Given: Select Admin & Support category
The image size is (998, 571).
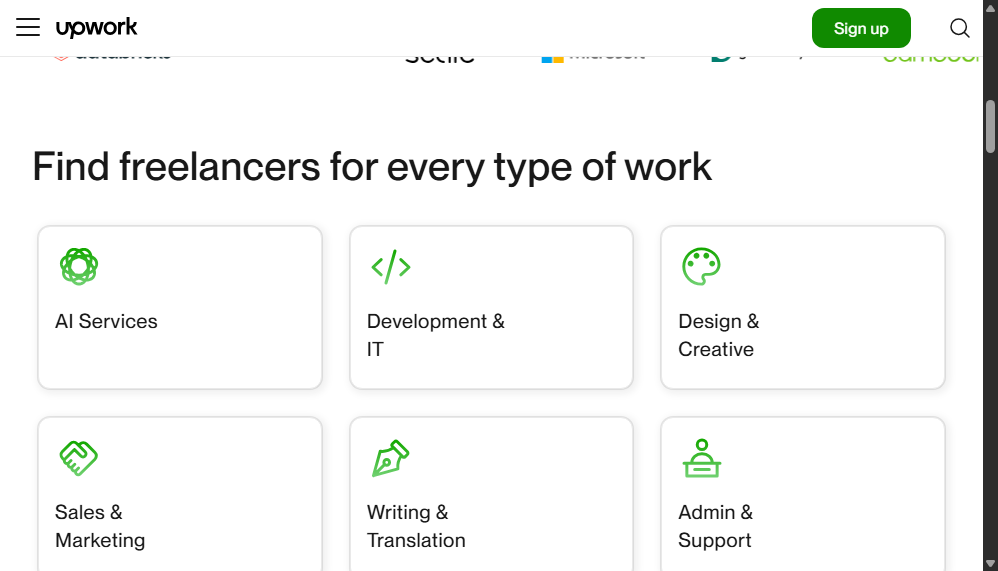Looking at the screenshot, I should (803, 494).
